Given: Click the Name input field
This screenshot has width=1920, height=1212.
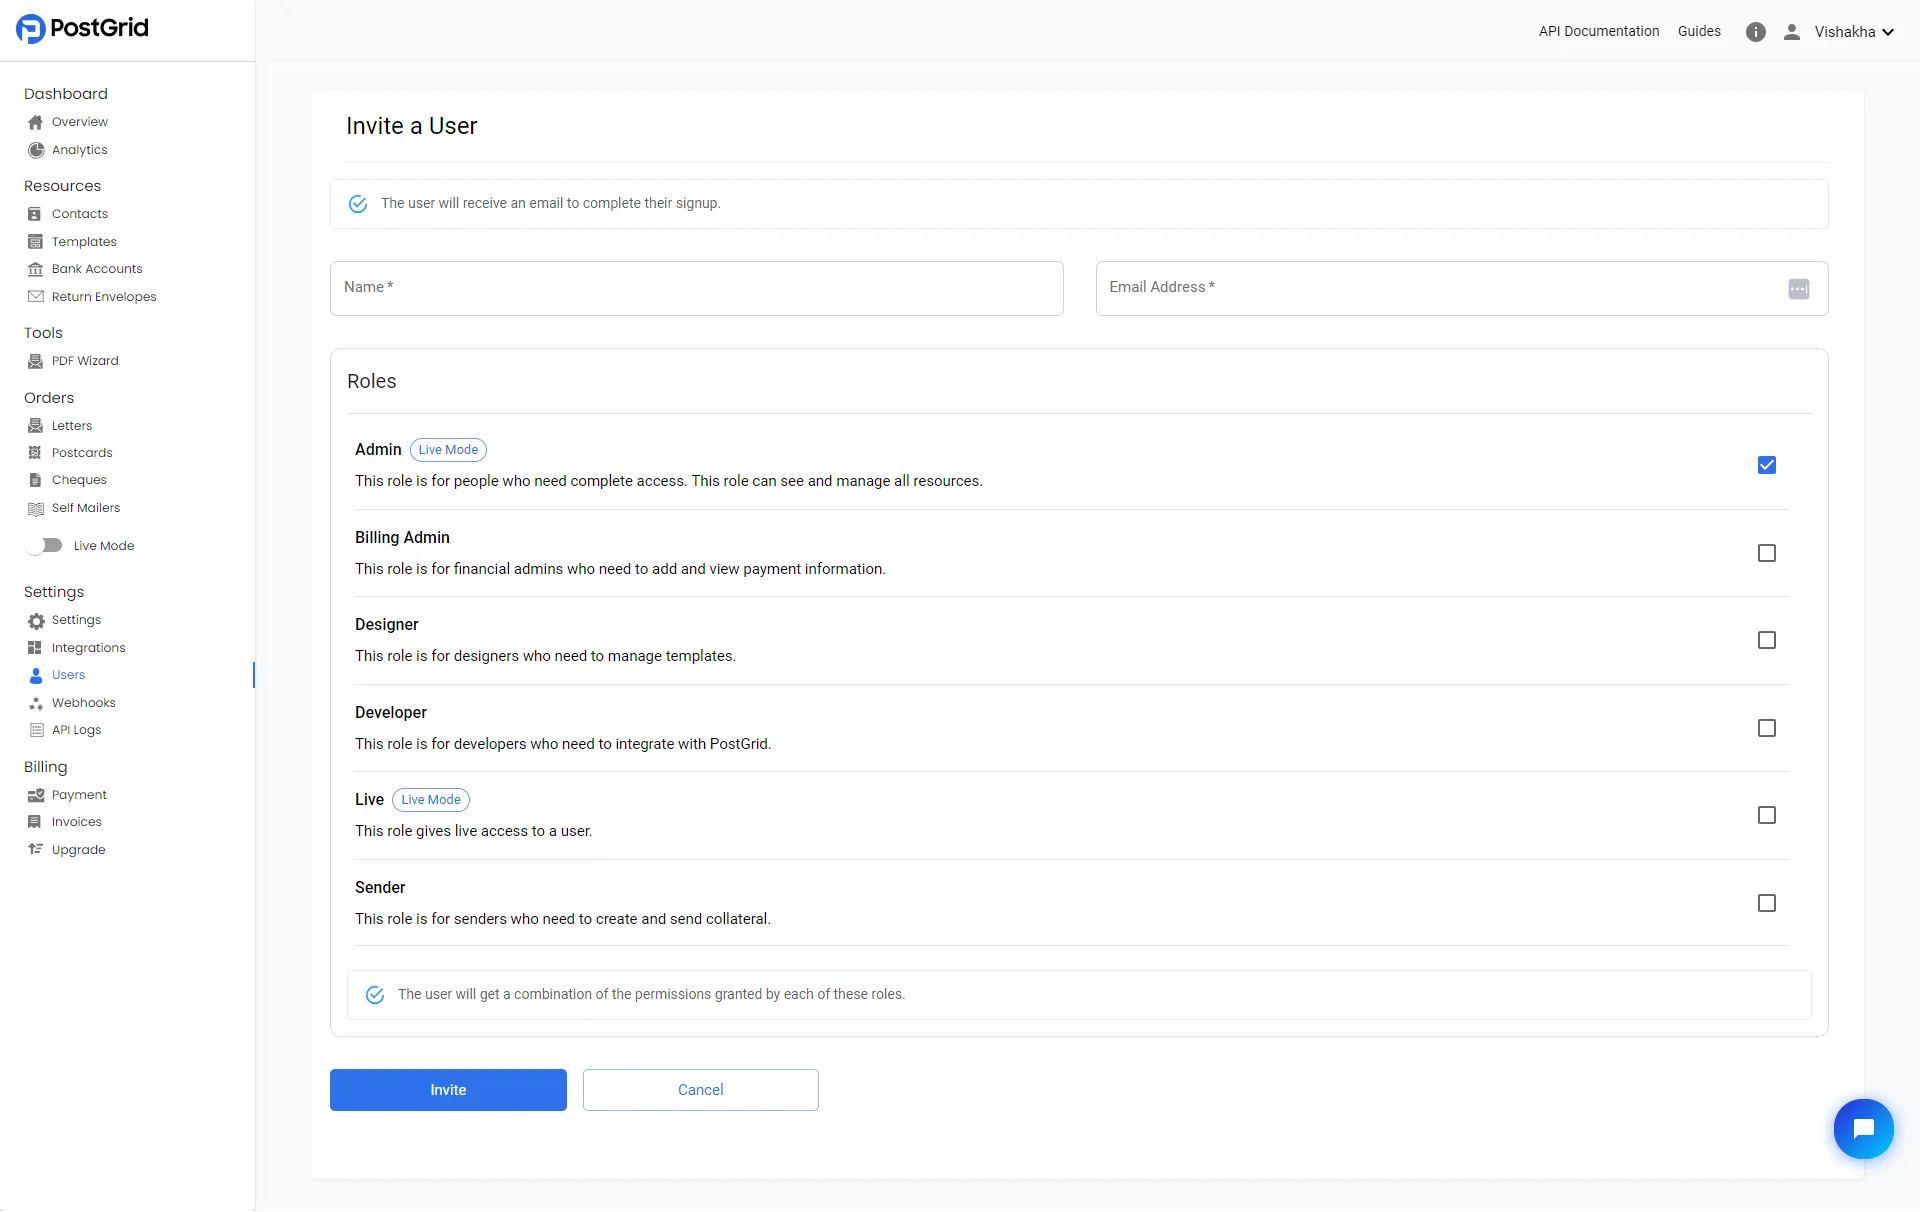Looking at the screenshot, I should [x=696, y=288].
